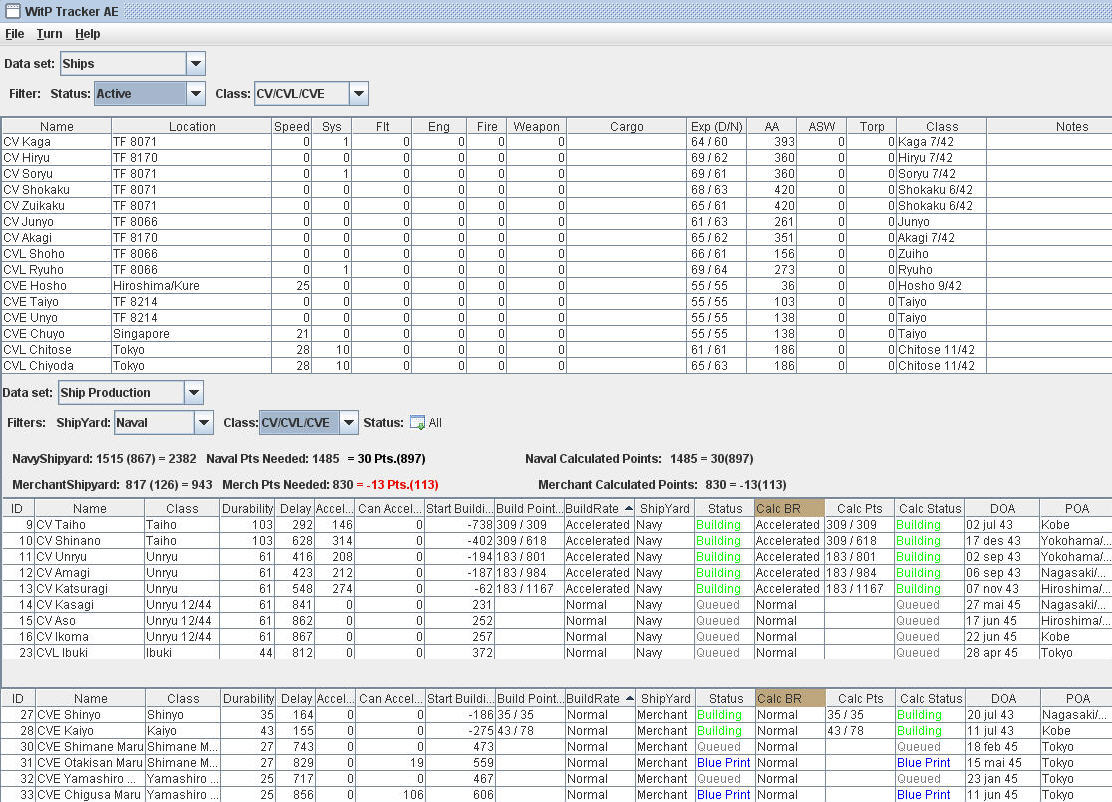Expand the ShipYard Naval dropdown

pyautogui.click(x=204, y=423)
